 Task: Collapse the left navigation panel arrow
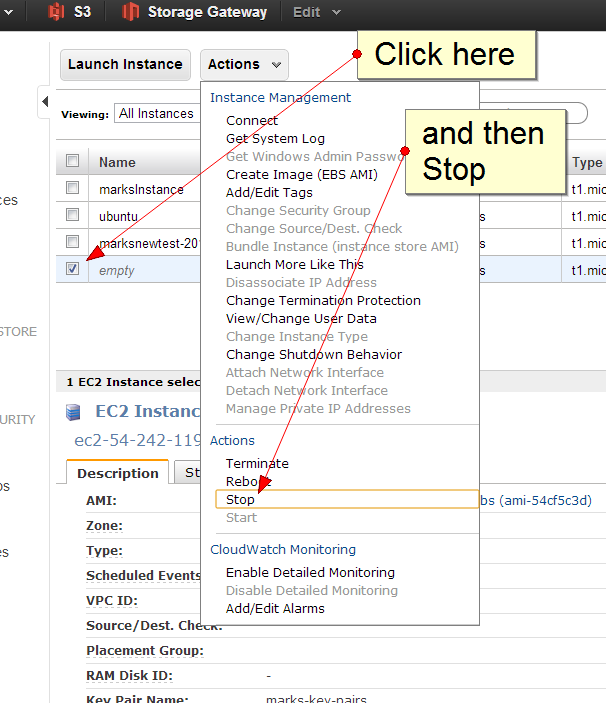click(x=45, y=102)
